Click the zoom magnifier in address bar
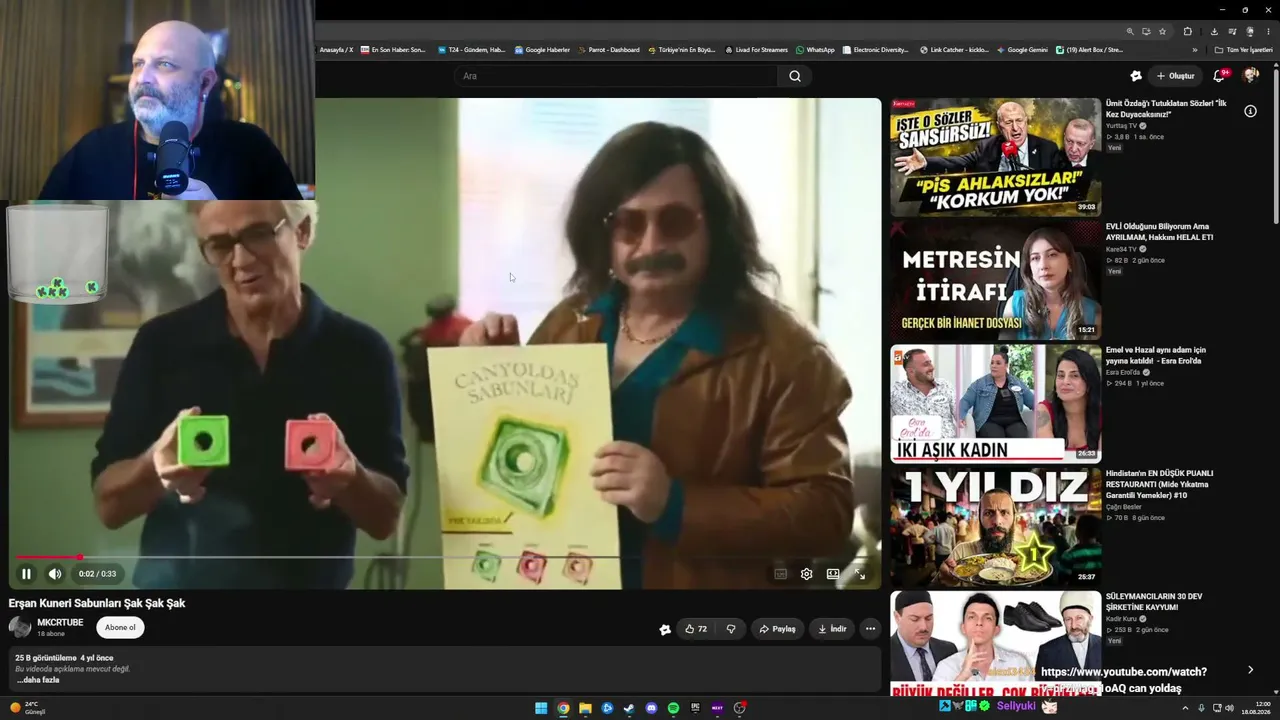The height and width of the screenshot is (720, 1280). coord(1130,31)
